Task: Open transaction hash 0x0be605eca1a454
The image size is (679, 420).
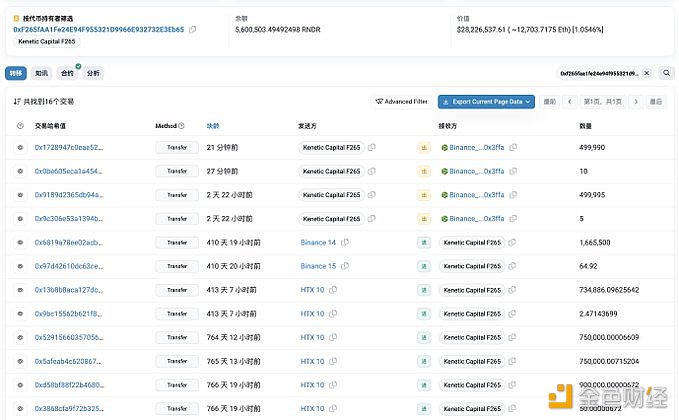Action: click(68, 171)
